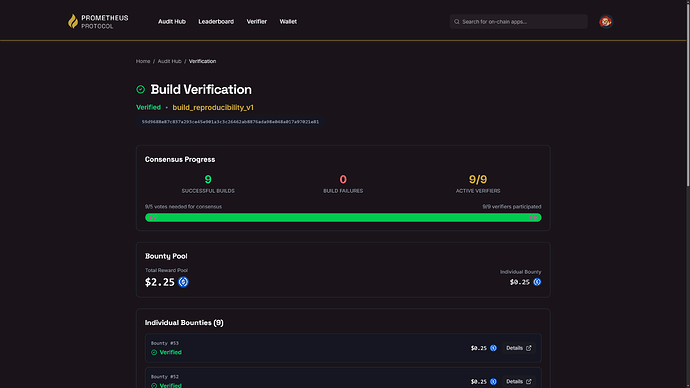
Task: Click the $0.25 amount in Bounty #53 row
Action: (x=479, y=348)
